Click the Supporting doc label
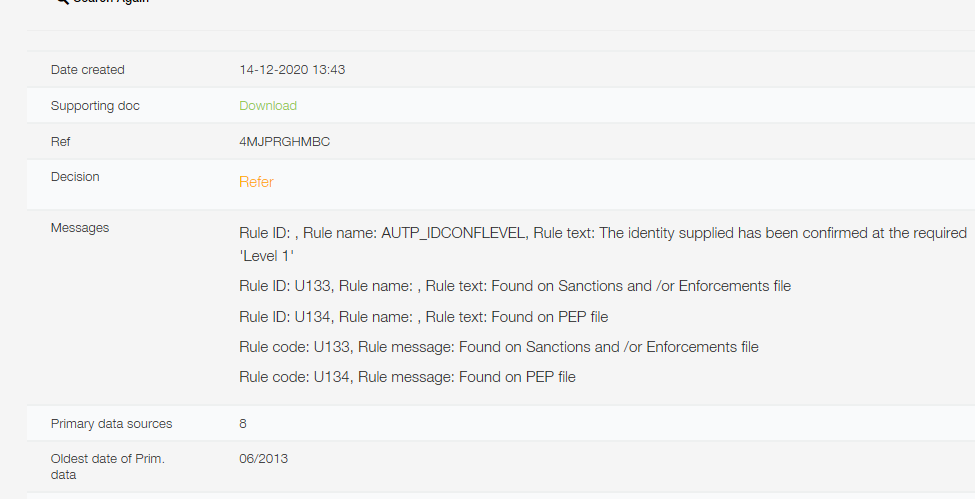The image size is (975, 499). click(x=95, y=106)
